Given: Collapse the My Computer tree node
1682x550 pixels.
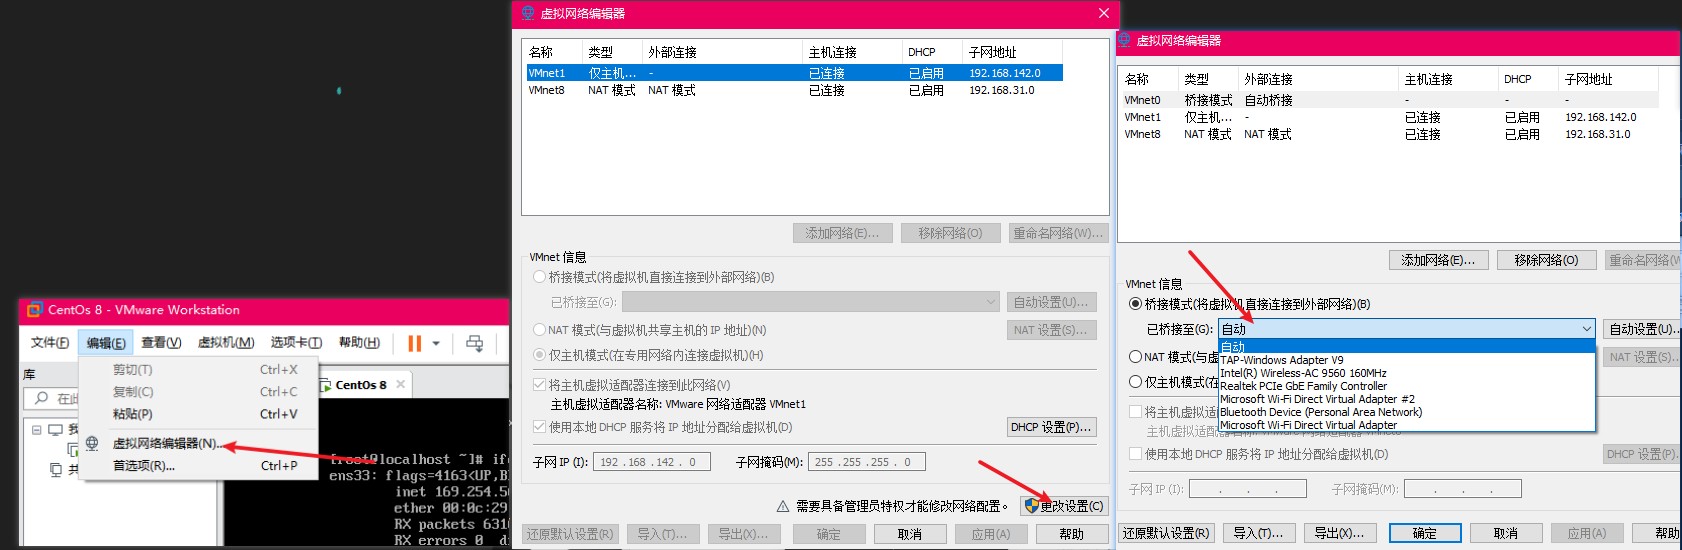Looking at the screenshot, I should pos(37,430).
